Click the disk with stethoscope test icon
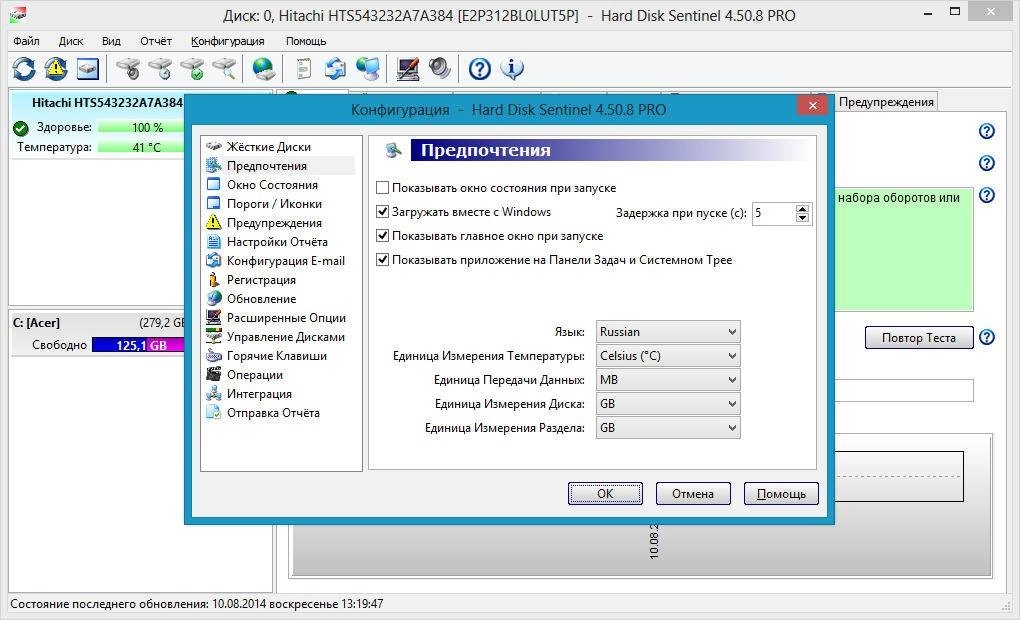 [128, 68]
